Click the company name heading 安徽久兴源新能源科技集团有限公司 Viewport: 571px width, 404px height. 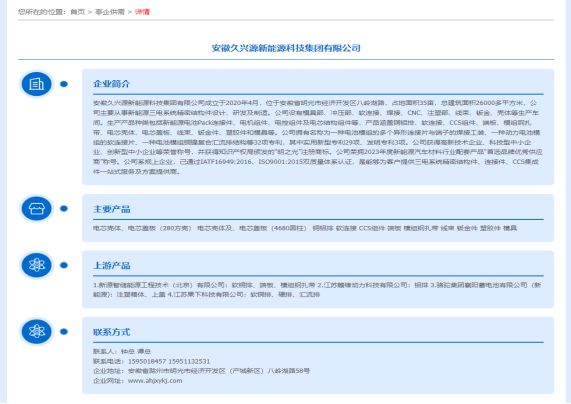pos(286,48)
